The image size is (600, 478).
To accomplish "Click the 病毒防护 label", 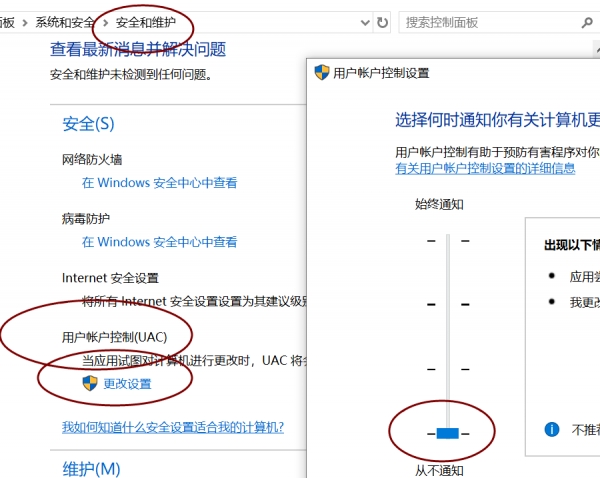I will pos(86,219).
